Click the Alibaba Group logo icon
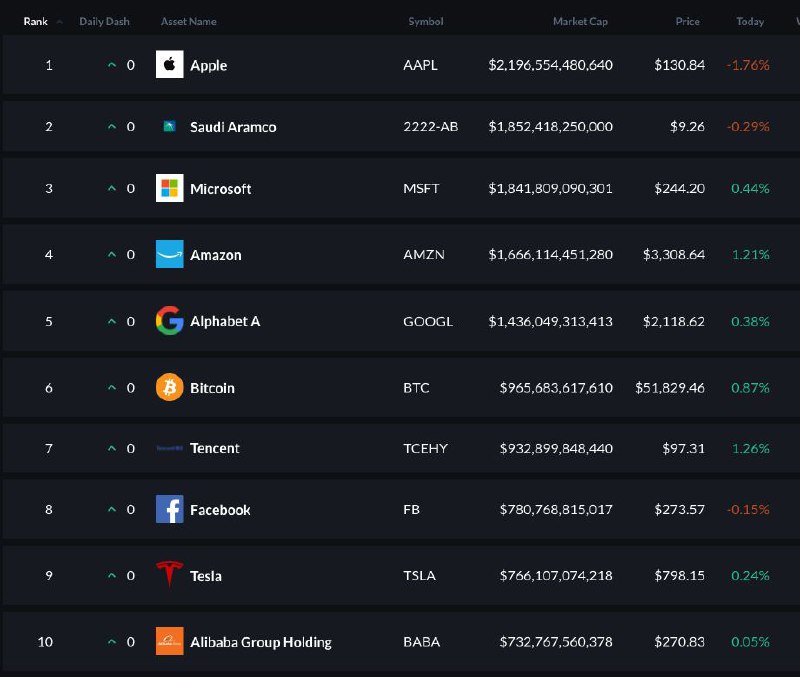This screenshot has width=800, height=677. [170, 641]
